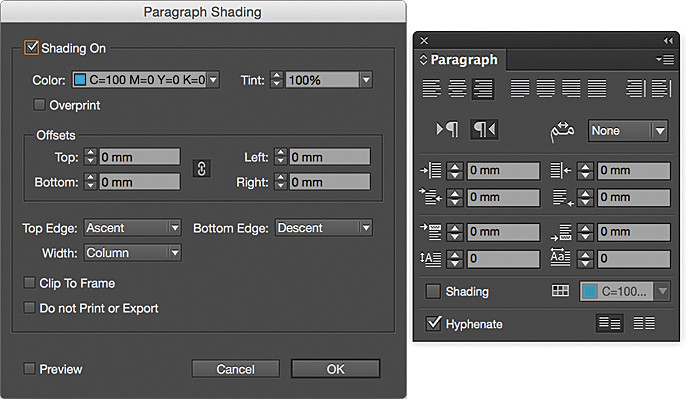Toggle the Hyphenate checkbox

pyautogui.click(x=433, y=323)
